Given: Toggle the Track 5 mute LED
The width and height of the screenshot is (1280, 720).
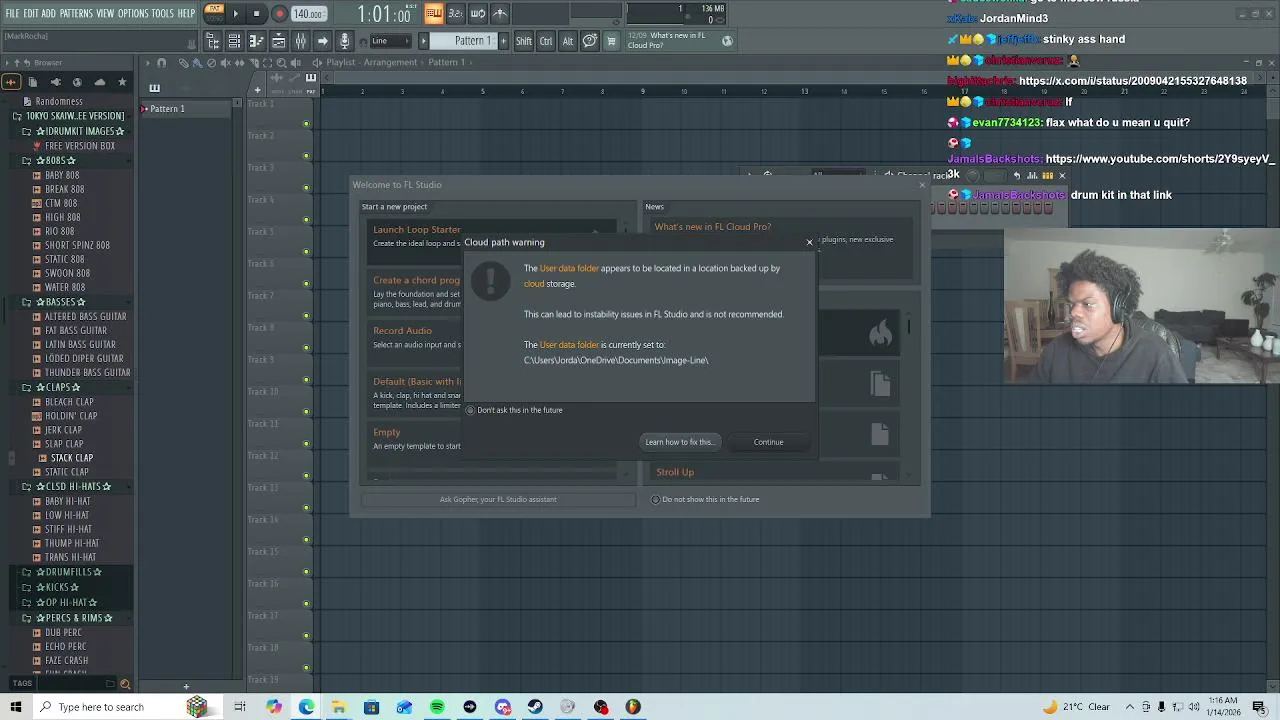Looking at the screenshot, I should pos(307,252).
